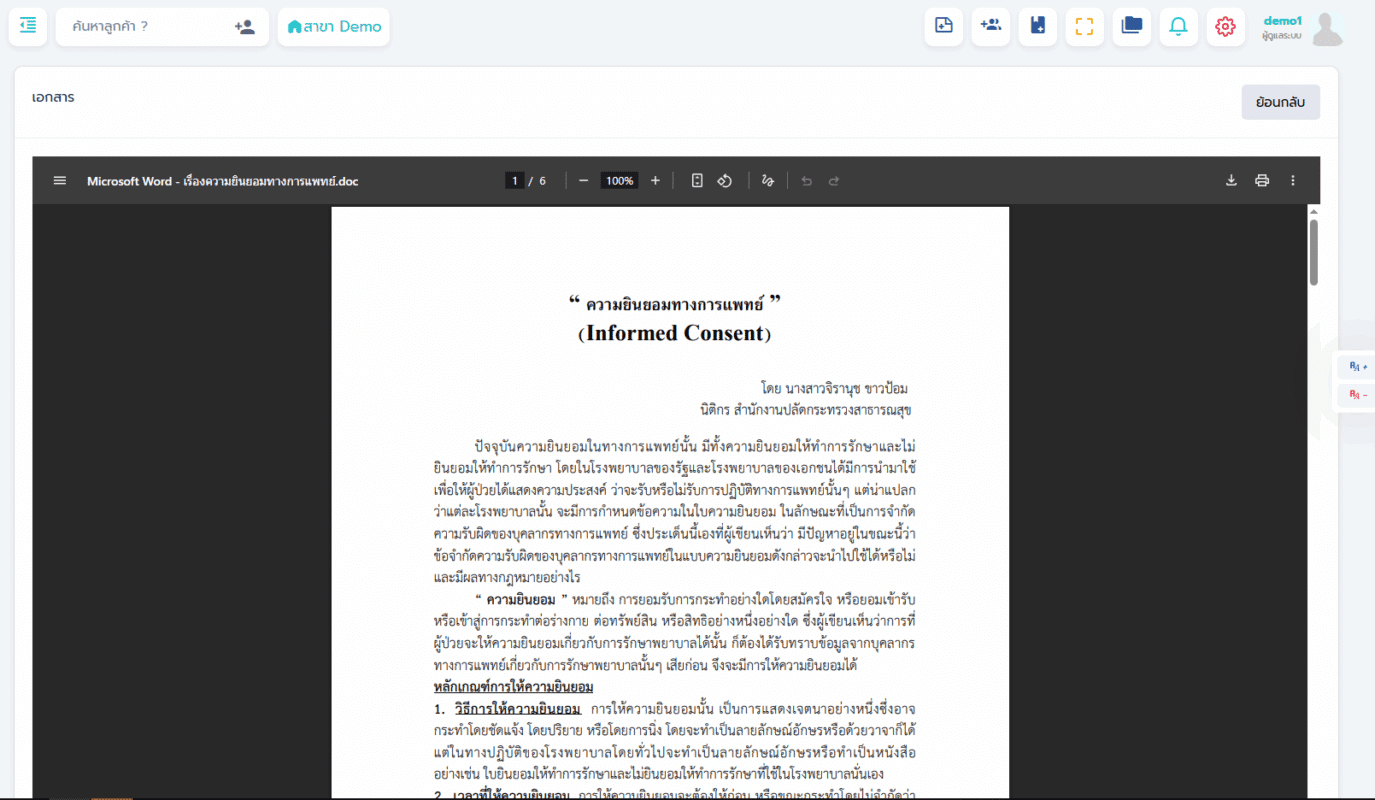Click the PDF file name title
1375x800 pixels.
[222, 181]
